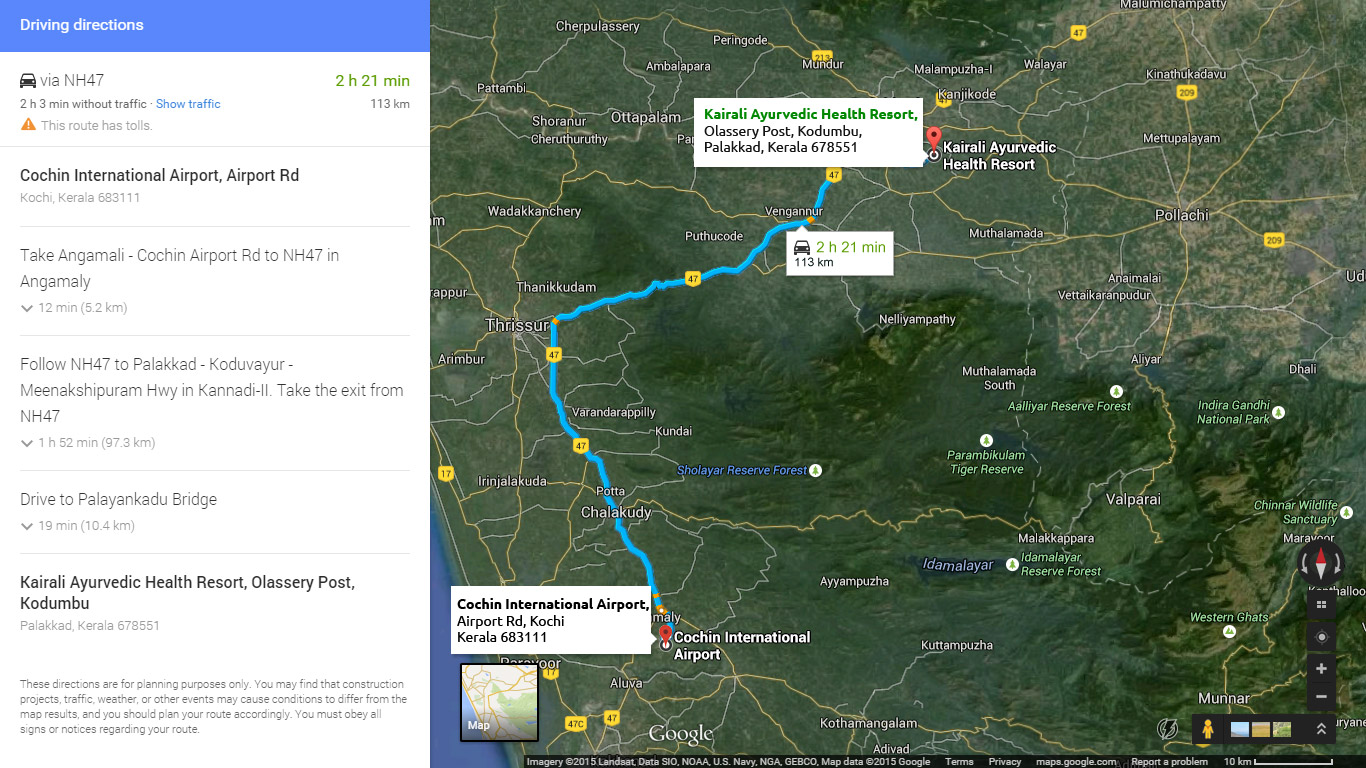Rotate map clockwise using compass arrow

[1337, 565]
